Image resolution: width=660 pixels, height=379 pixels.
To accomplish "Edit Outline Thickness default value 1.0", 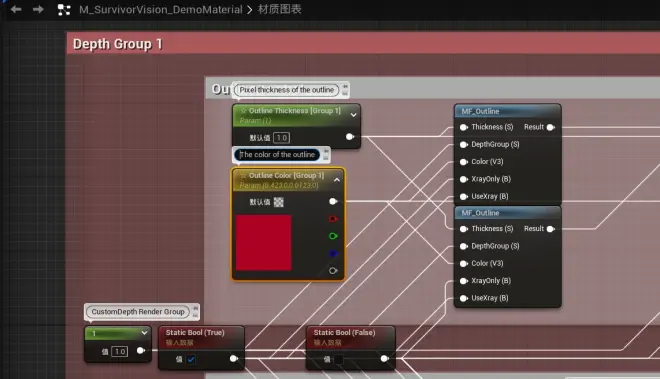I will tap(282, 138).
